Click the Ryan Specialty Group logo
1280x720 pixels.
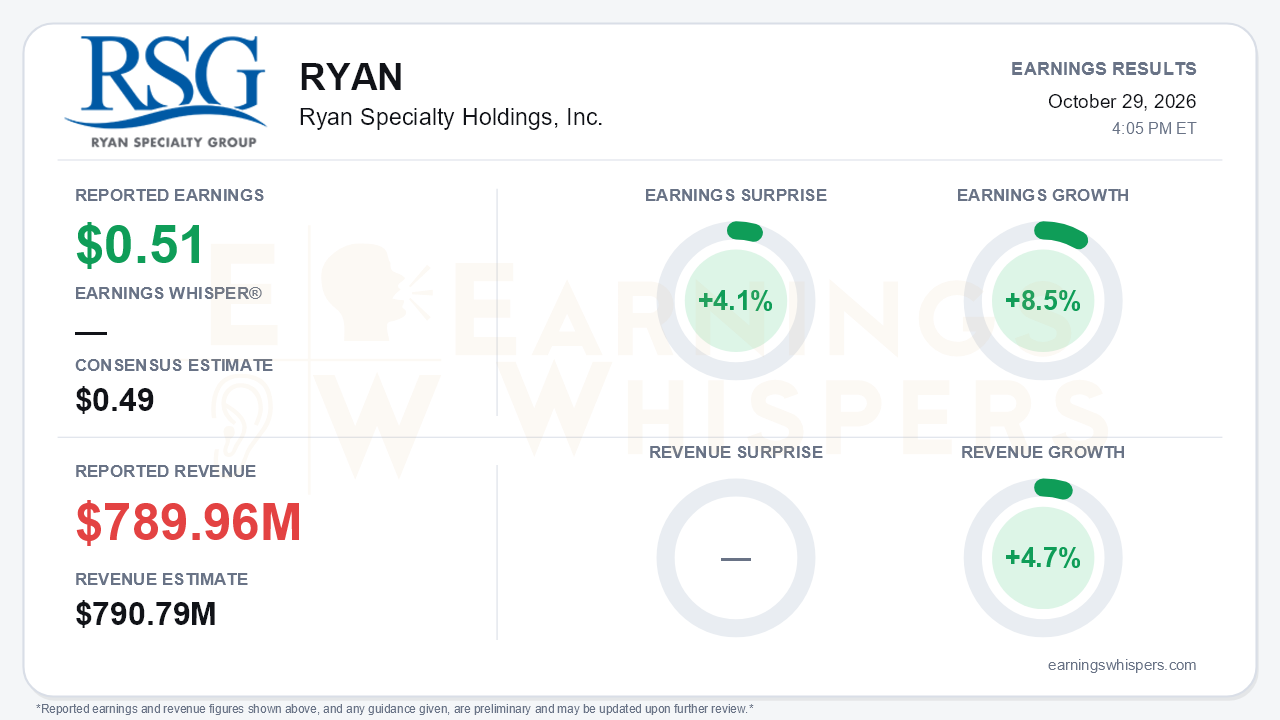[165, 92]
